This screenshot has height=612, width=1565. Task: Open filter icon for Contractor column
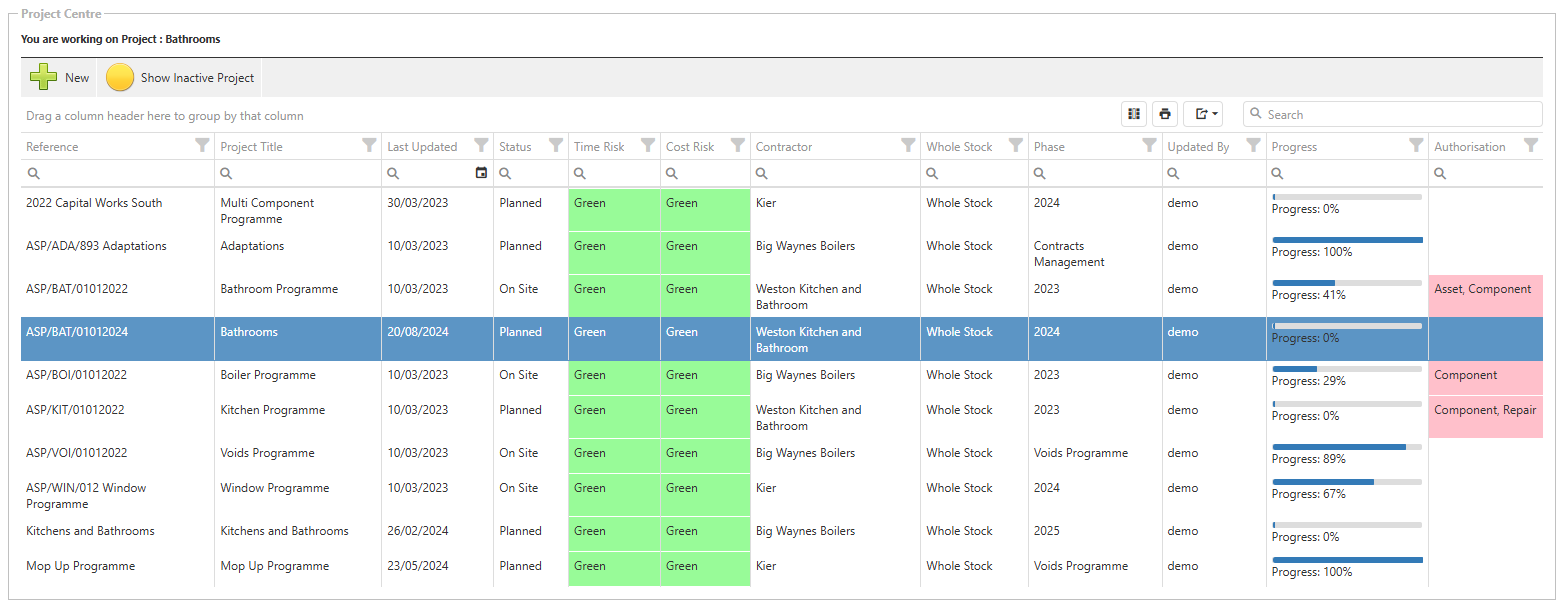907,145
